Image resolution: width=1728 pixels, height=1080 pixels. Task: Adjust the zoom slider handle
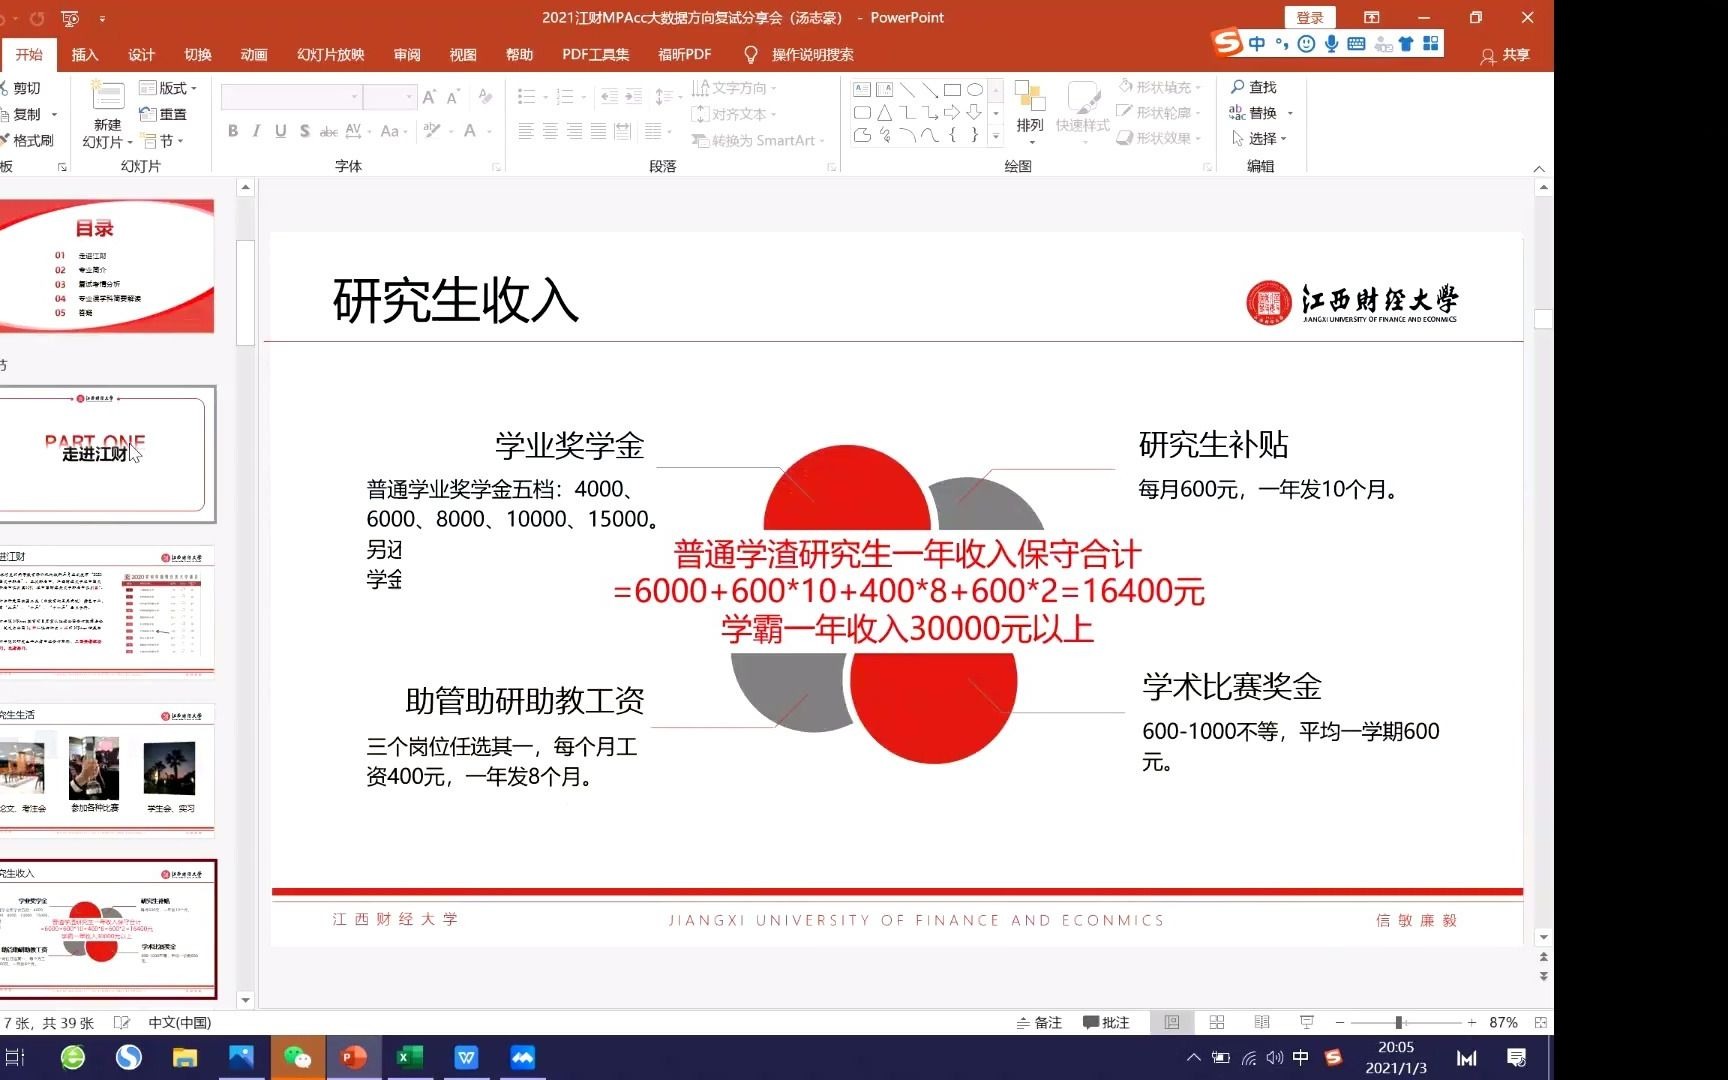(1399, 1022)
